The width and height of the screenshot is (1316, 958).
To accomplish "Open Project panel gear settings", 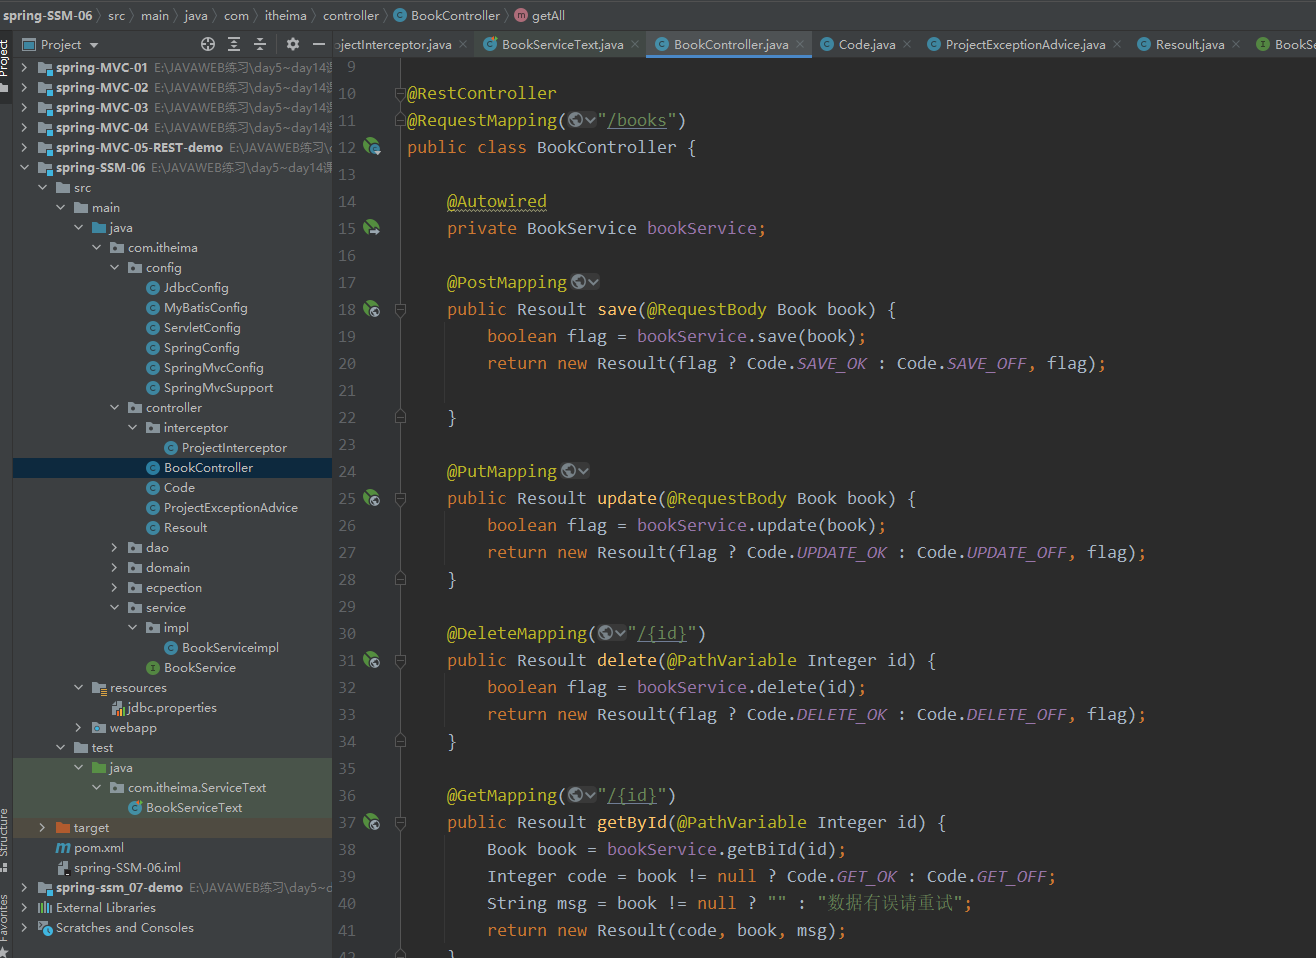I will [x=293, y=44].
